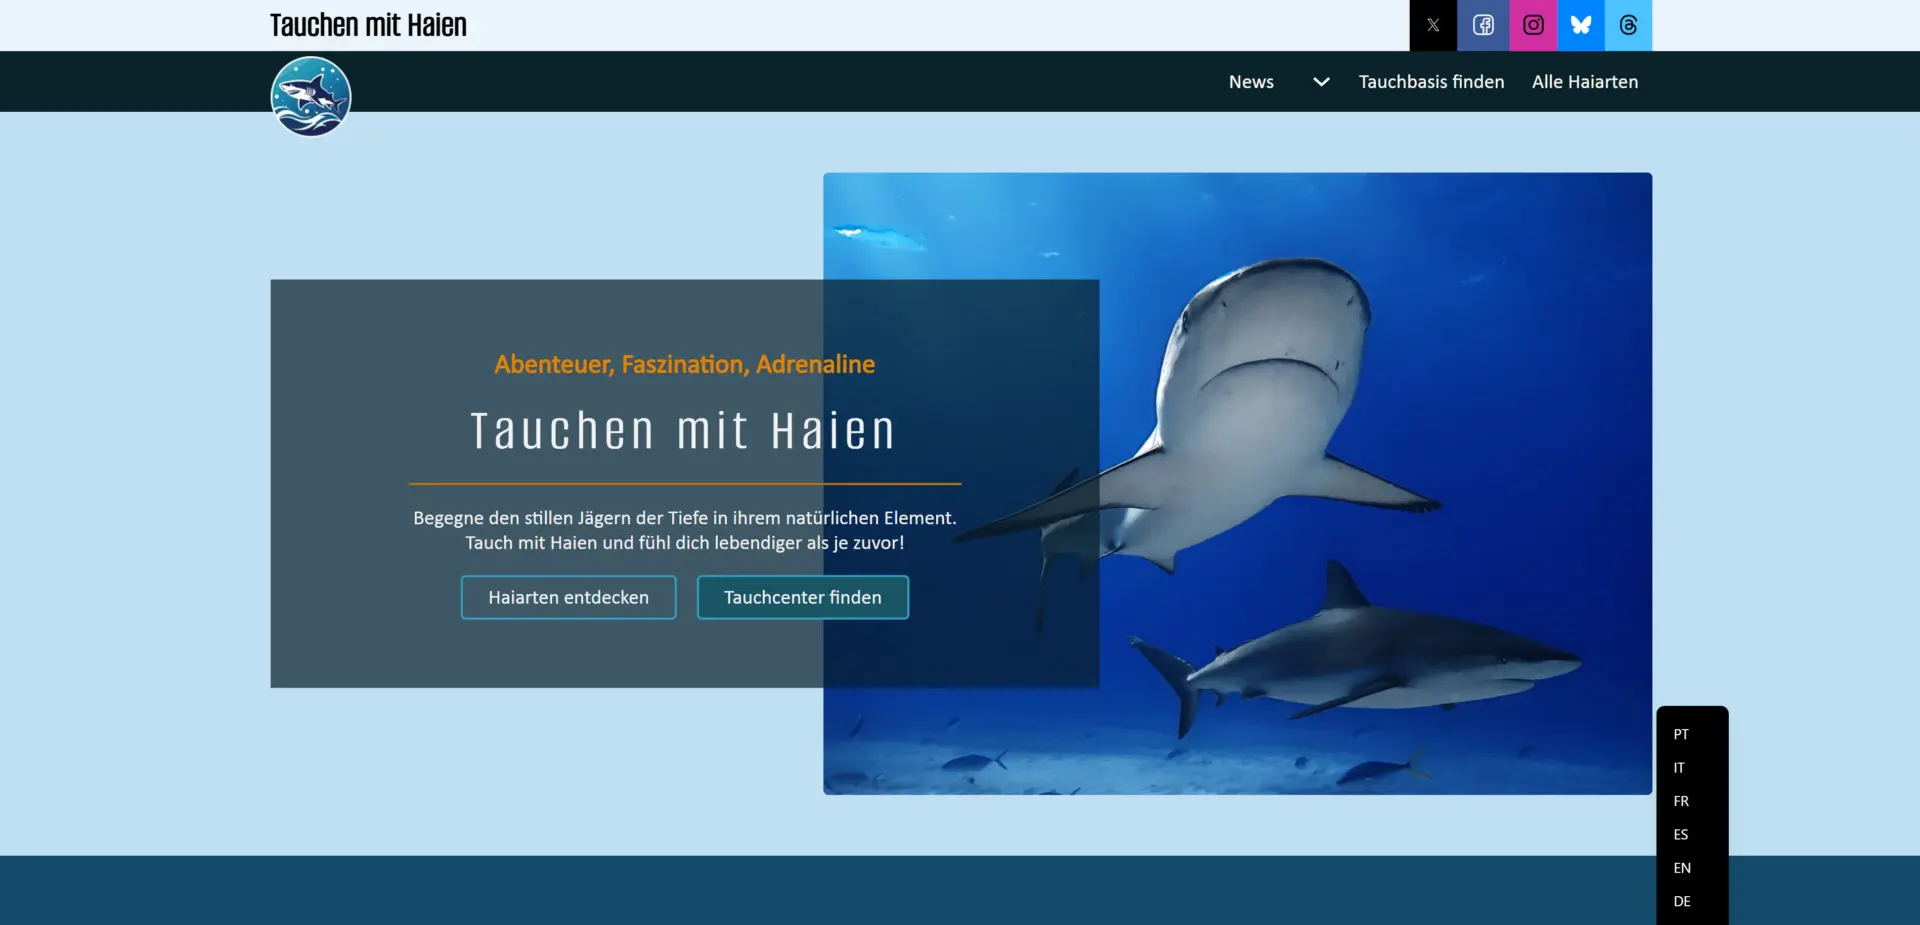Click the round shark logo

tap(311, 96)
